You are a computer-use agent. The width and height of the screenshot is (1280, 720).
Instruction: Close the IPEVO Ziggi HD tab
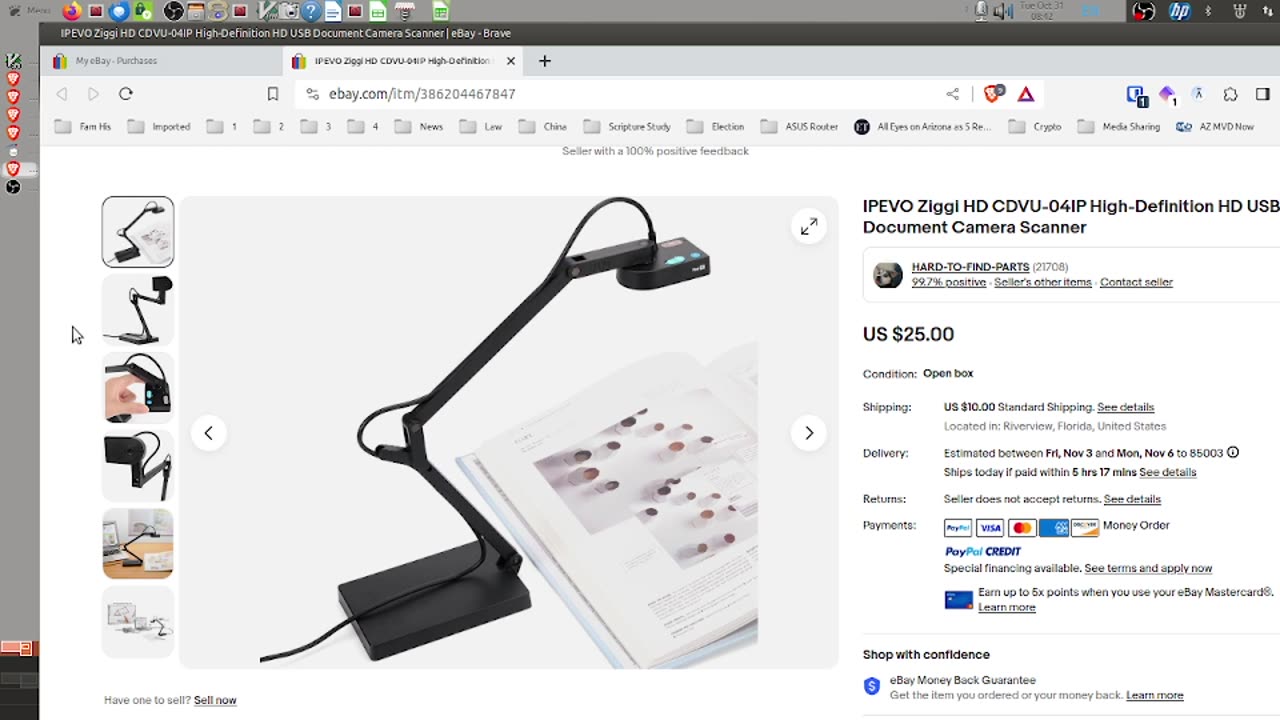click(x=511, y=61)
